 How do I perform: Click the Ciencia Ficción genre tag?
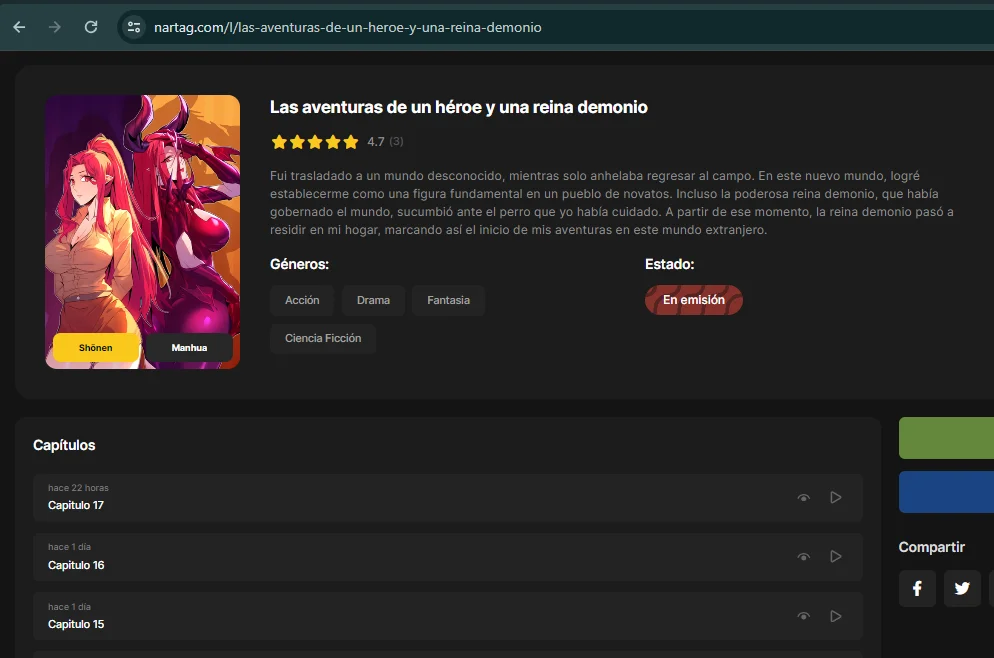(322, 338)
